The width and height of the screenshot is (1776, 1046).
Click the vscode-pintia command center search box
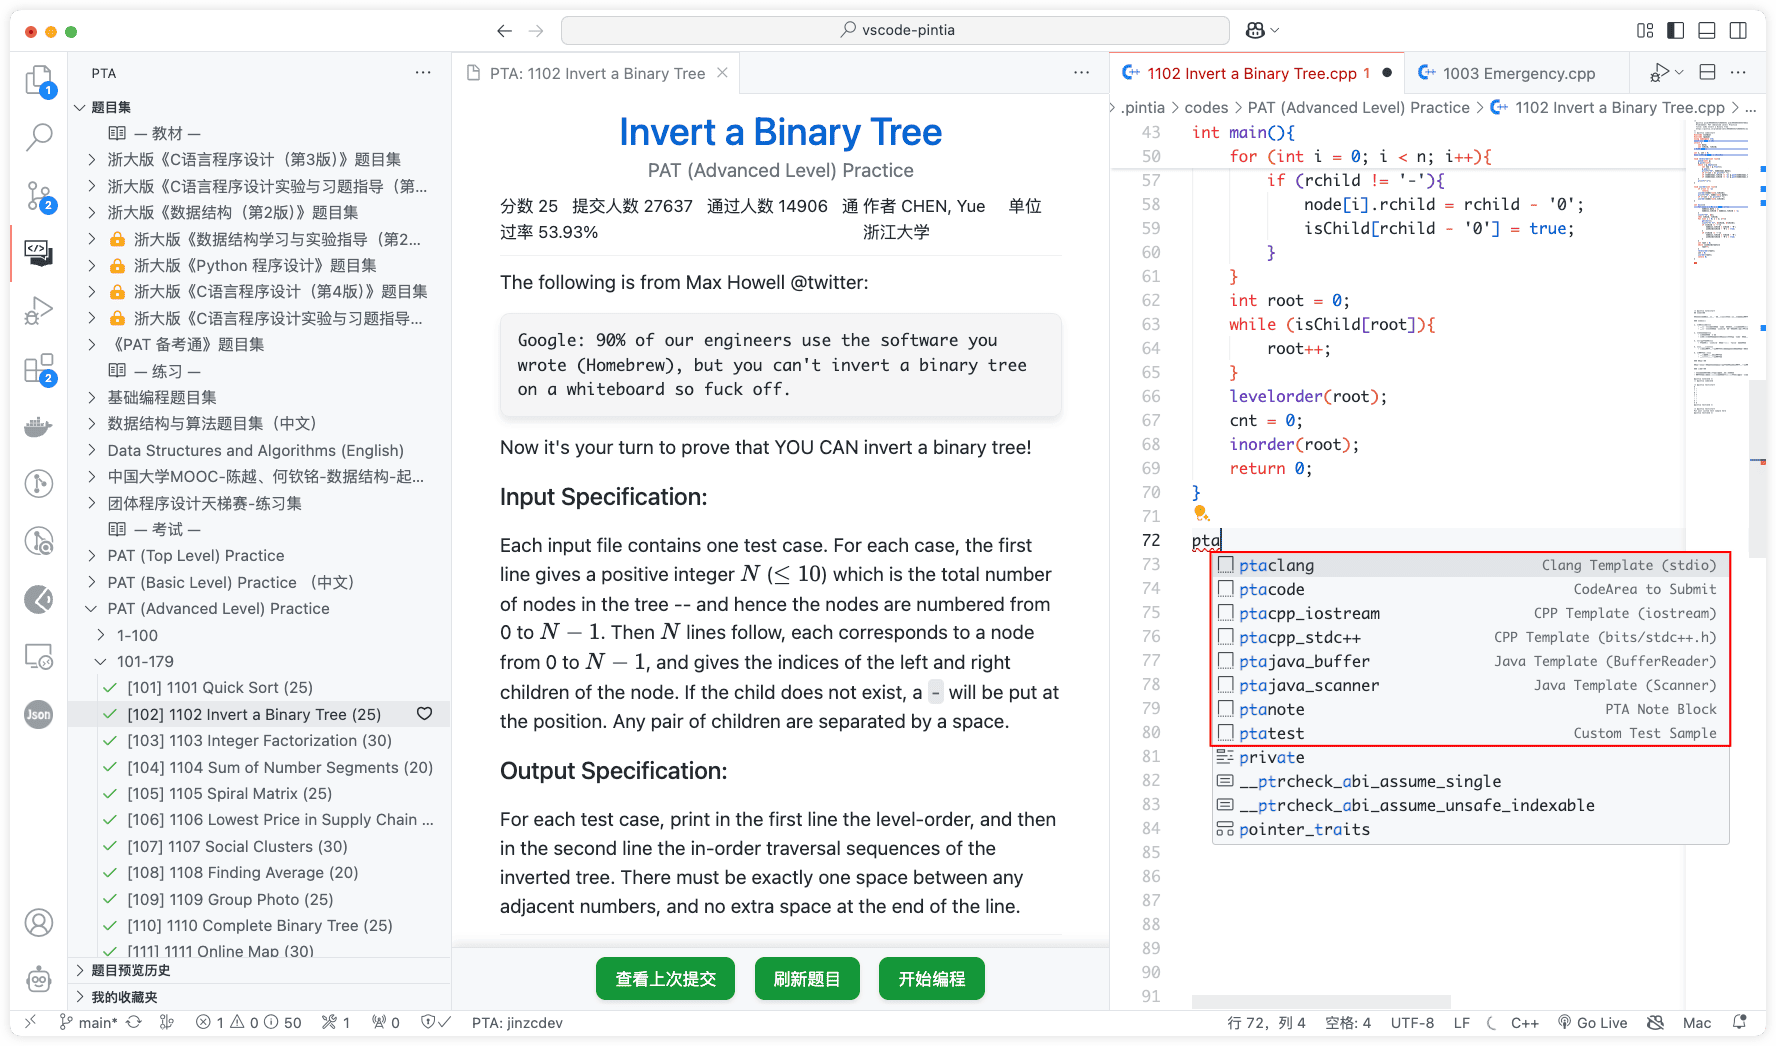[x=895, y=31]
